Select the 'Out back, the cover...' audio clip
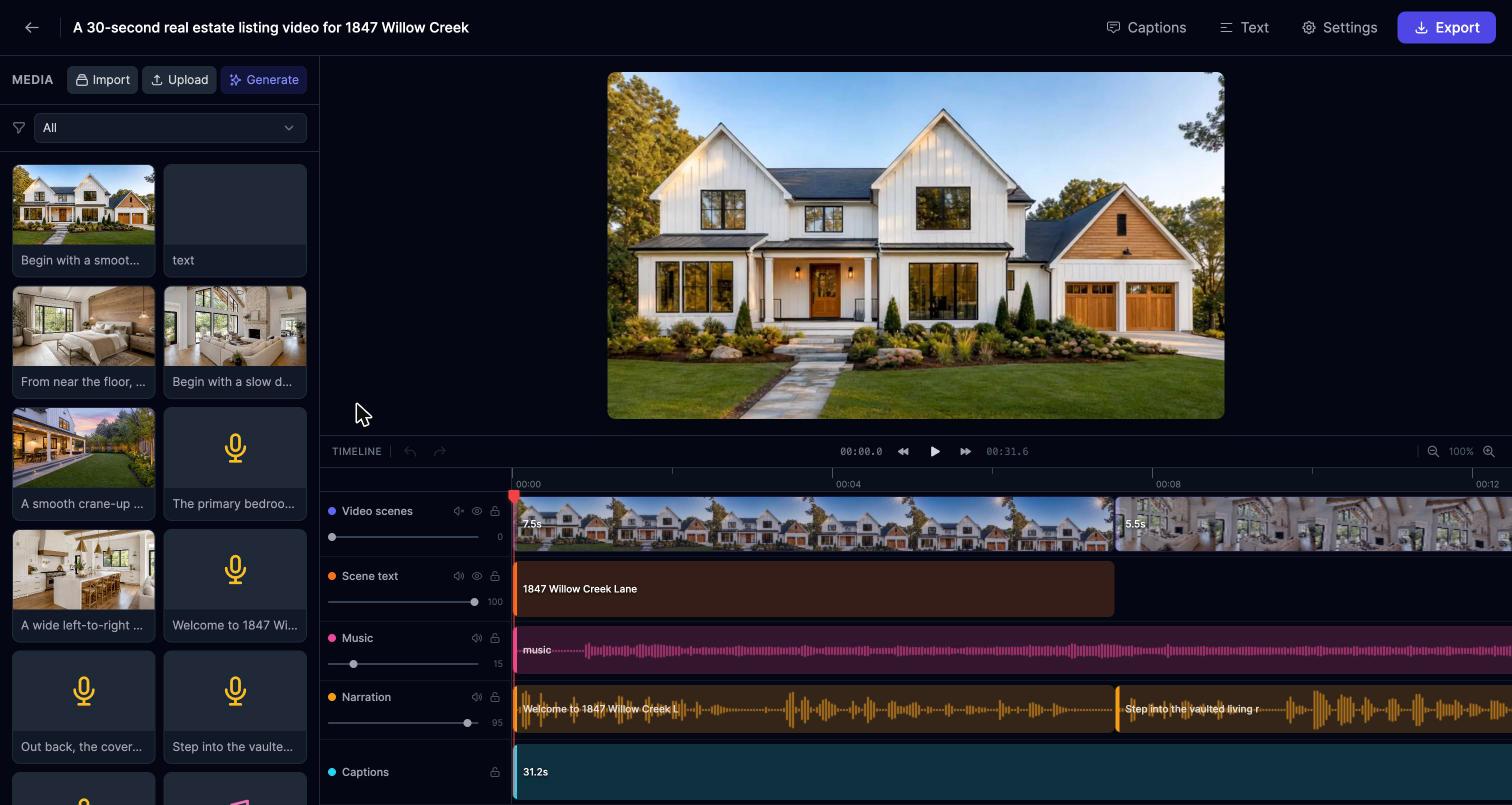The width and height of the screenshot is (1512, 805). click(x=84, y=707)
